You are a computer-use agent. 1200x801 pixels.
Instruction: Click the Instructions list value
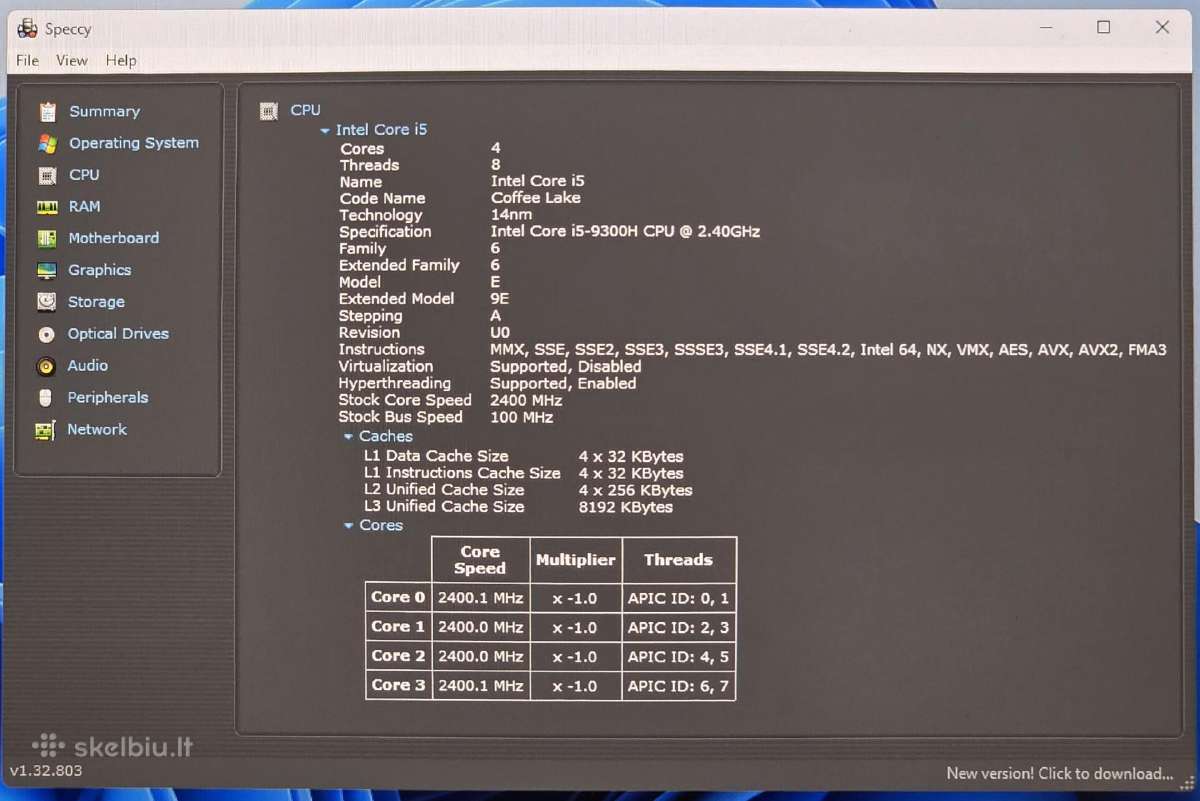click(828, 350)
